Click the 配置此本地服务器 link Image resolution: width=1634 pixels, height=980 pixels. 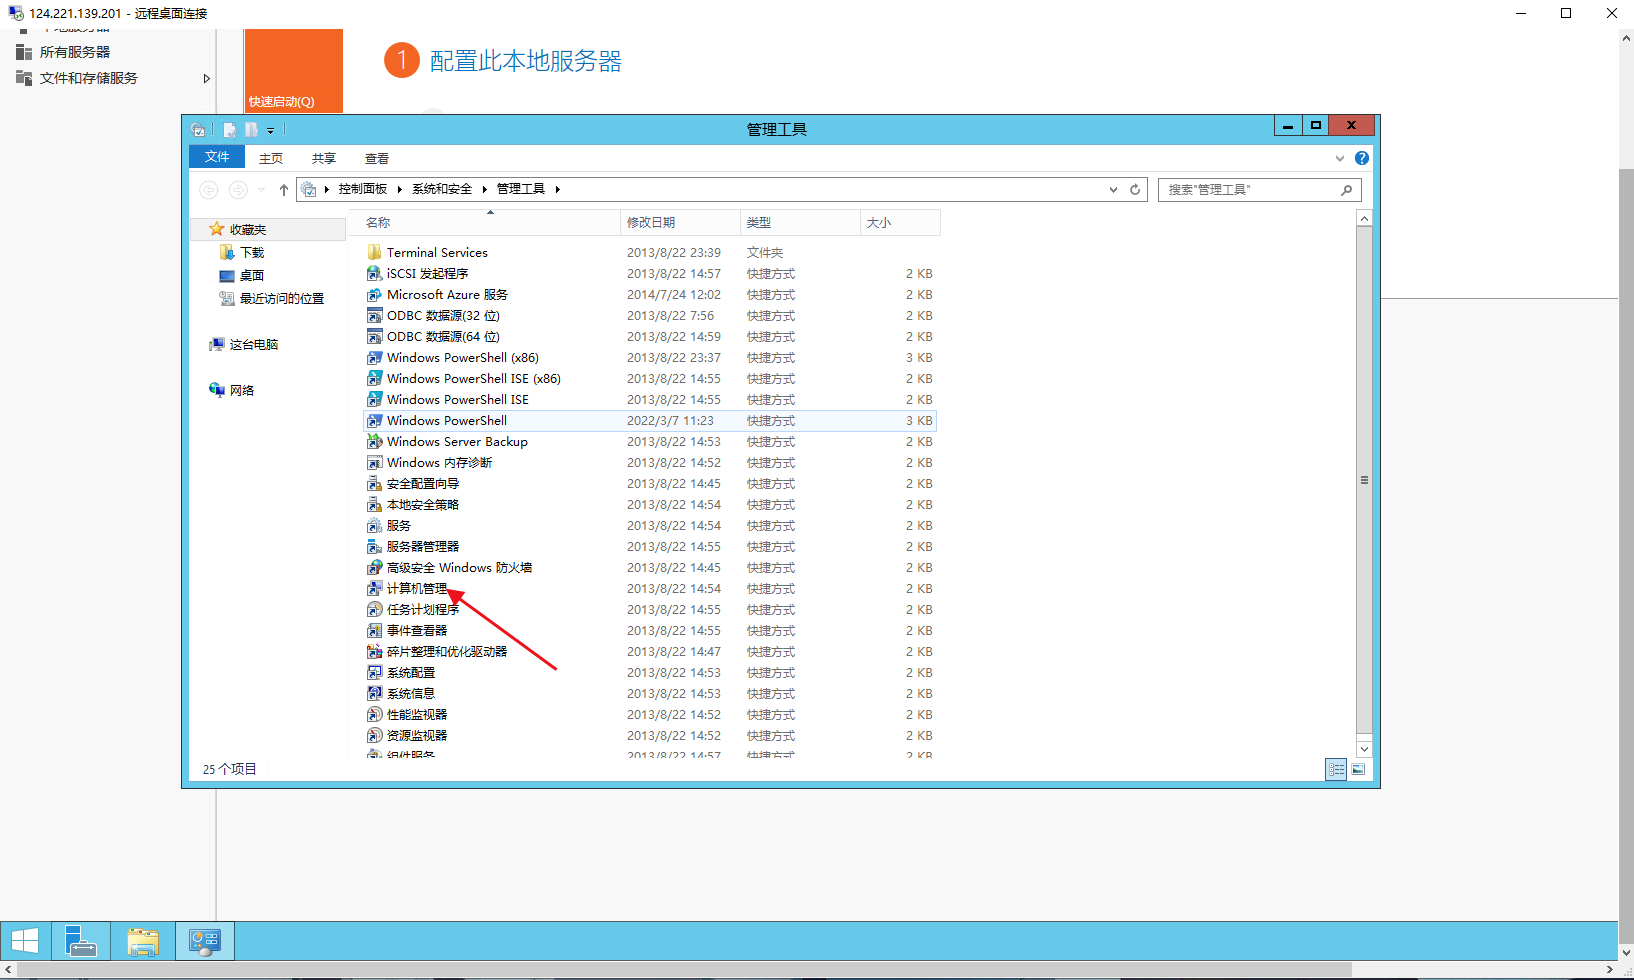point(525,61)
